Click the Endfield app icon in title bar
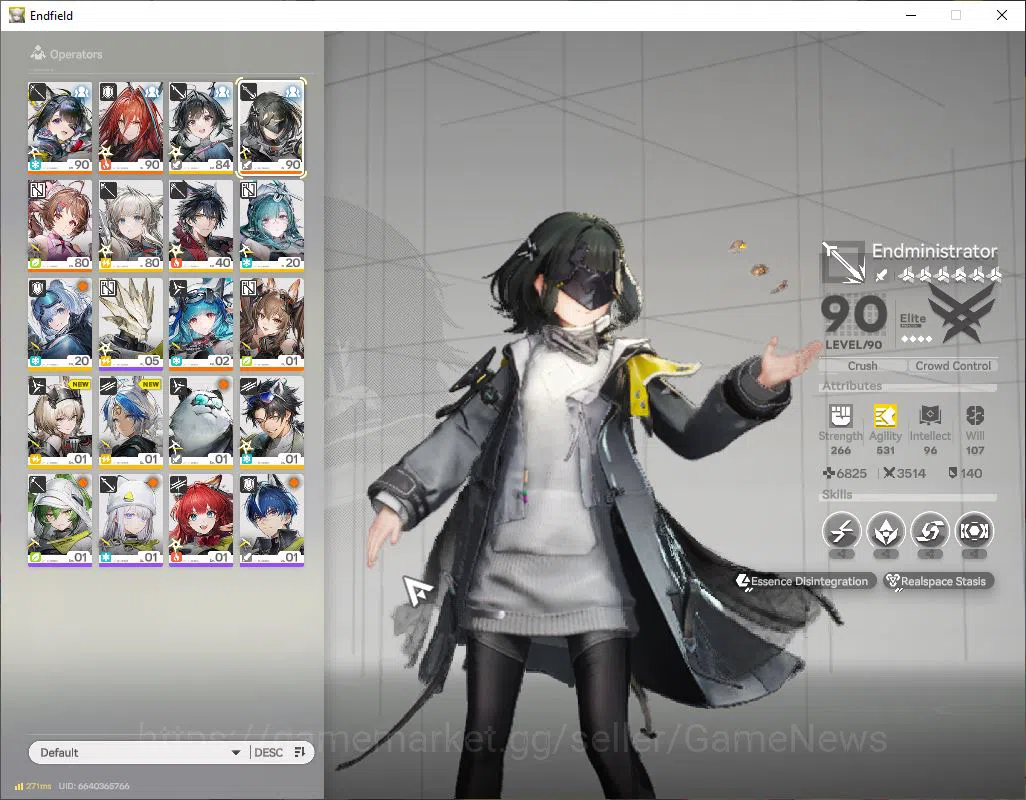This screenshot has width=1026, height=800. coord(16,15)
